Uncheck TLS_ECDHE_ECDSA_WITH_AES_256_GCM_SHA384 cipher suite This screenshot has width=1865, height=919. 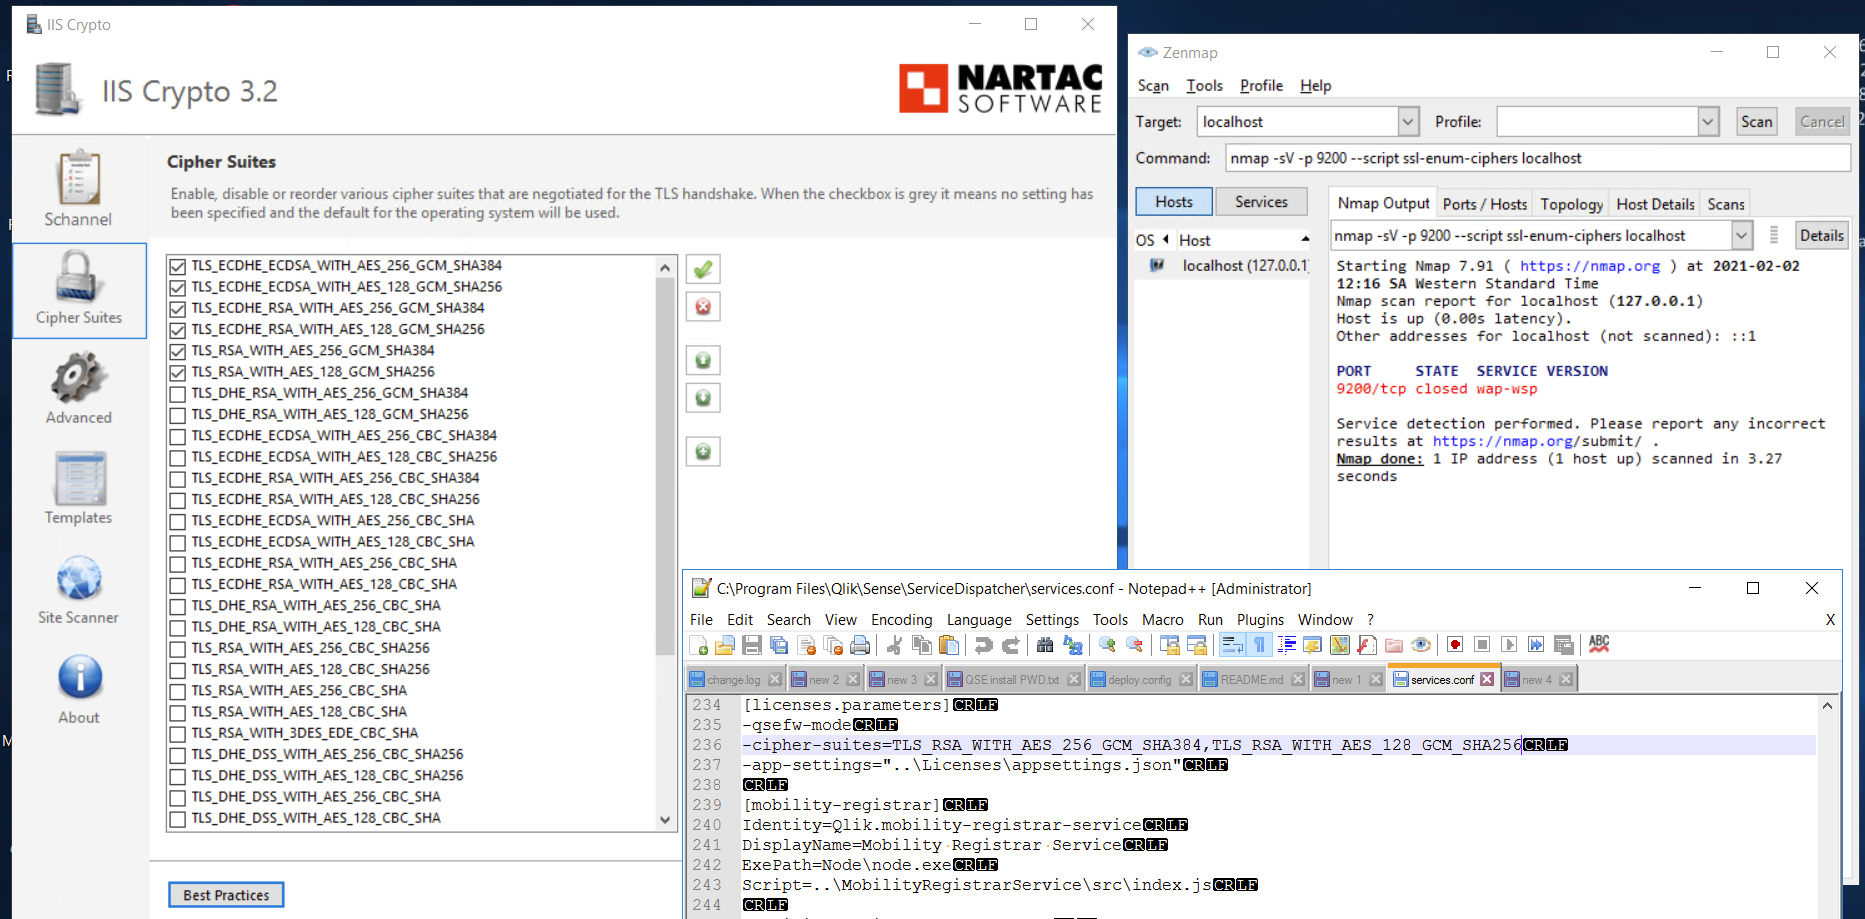tap(177, 265)
